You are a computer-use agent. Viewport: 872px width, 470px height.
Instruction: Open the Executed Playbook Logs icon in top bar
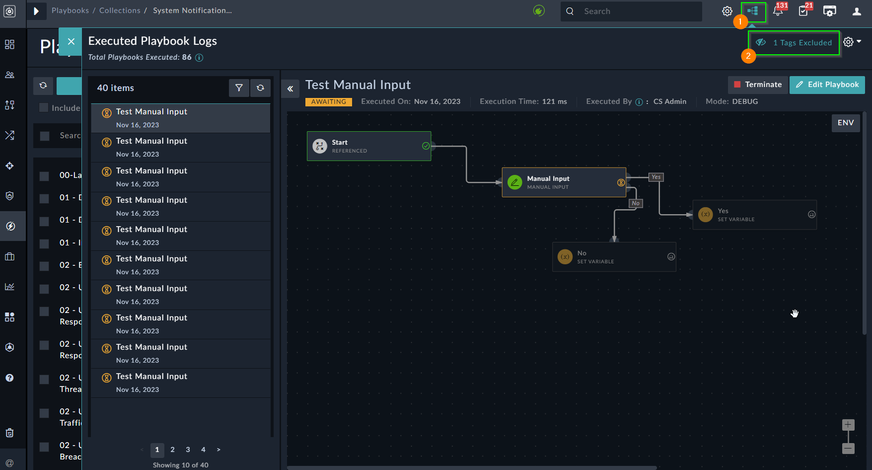[x=751, y=11]
